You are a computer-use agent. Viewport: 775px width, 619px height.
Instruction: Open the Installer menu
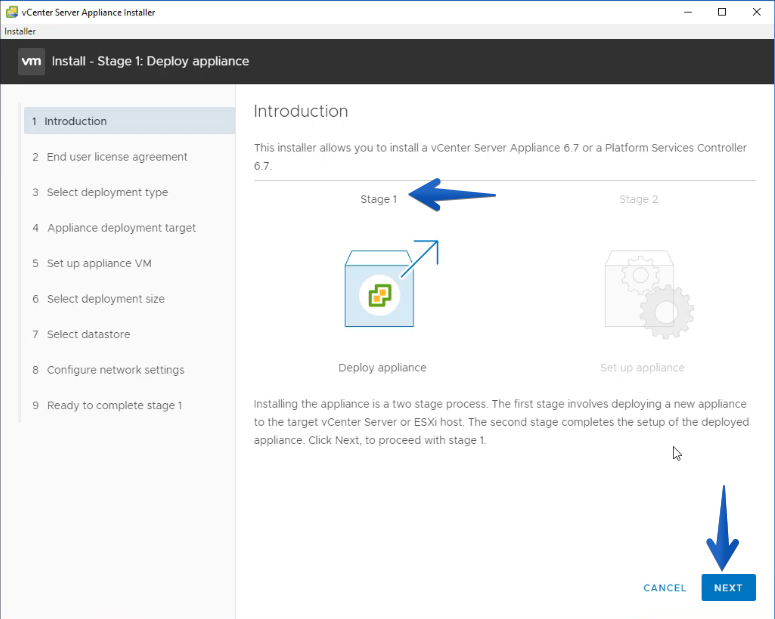(20, 31)
